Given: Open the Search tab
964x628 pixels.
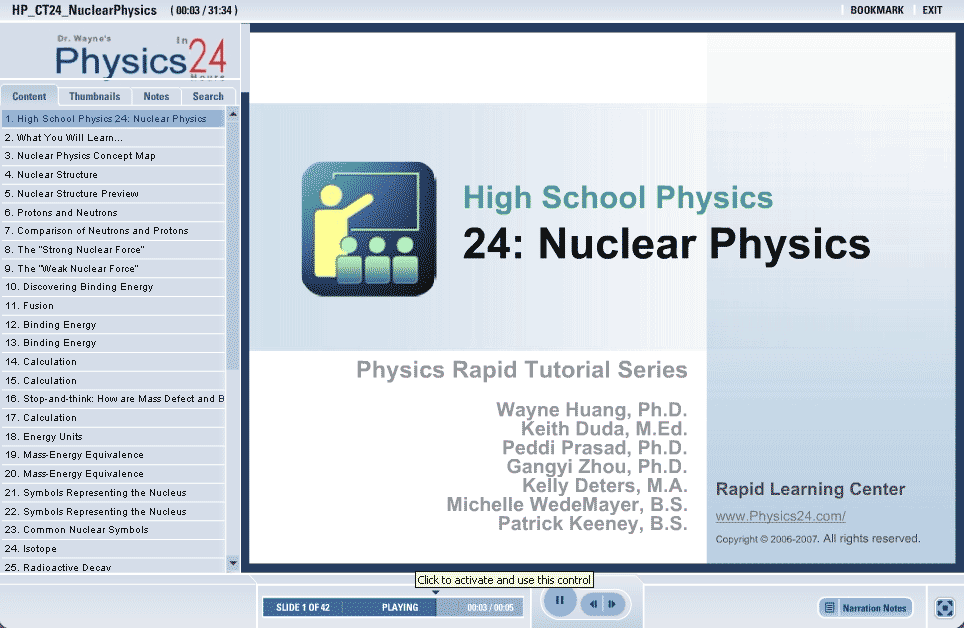Looking at the screenshot, I should coord(208,97).
